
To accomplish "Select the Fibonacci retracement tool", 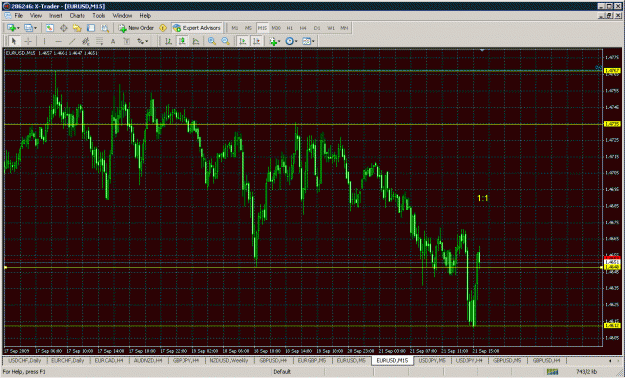I will pos(99,41).
